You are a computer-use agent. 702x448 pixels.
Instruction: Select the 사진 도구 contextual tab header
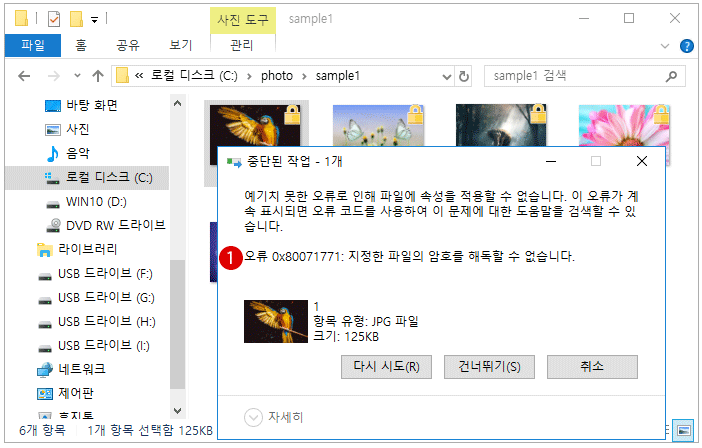pos(243,20)
